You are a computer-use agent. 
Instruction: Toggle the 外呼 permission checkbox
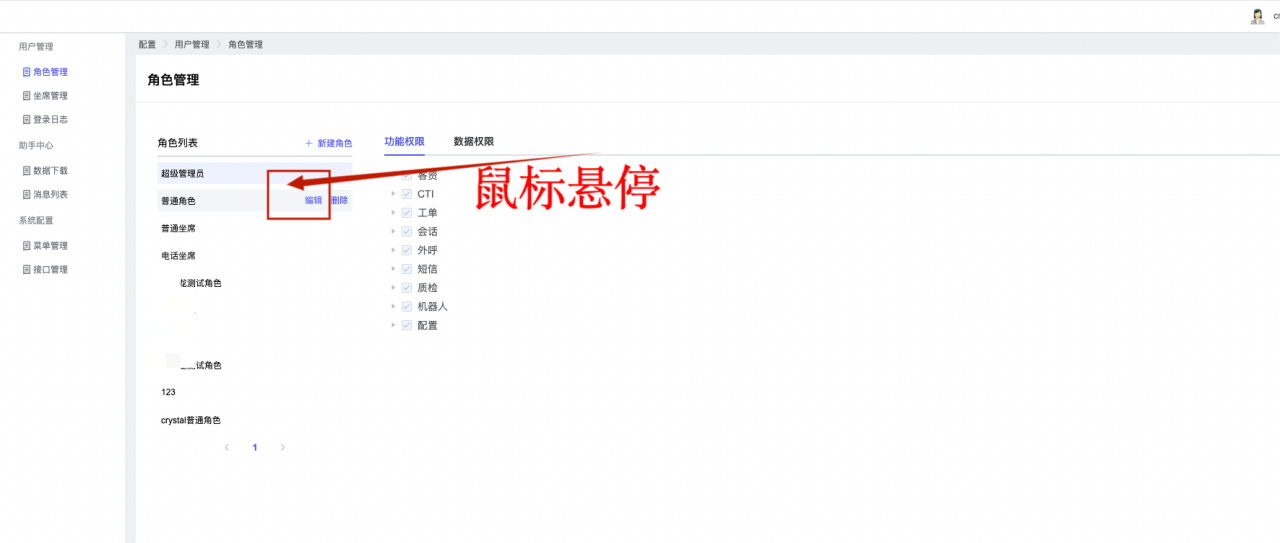click(x=407, y=251)
